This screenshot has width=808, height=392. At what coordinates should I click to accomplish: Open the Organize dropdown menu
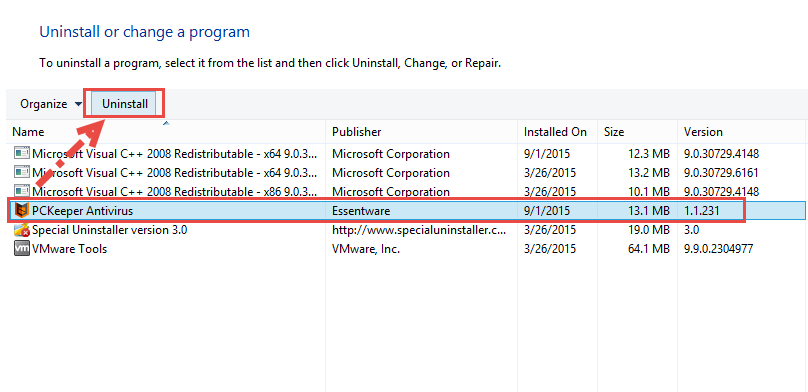click(50, 104)
